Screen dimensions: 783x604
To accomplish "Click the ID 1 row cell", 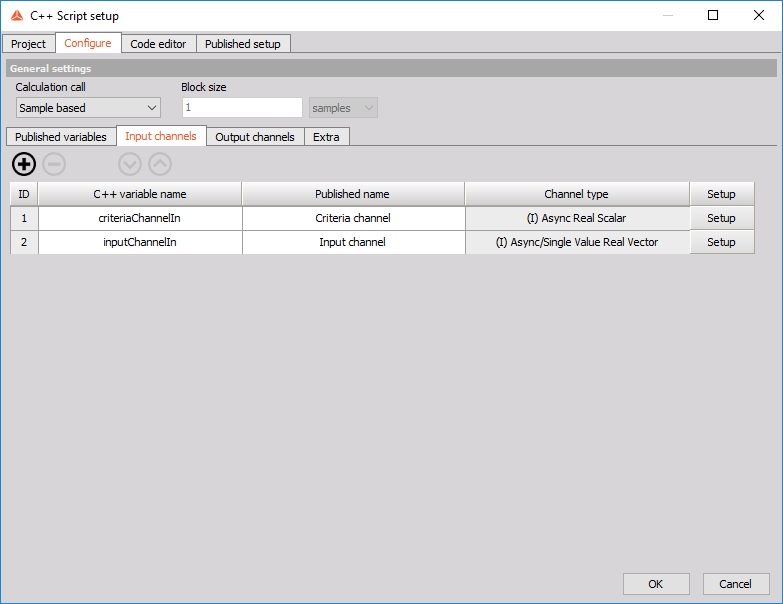I will [24, 218].
